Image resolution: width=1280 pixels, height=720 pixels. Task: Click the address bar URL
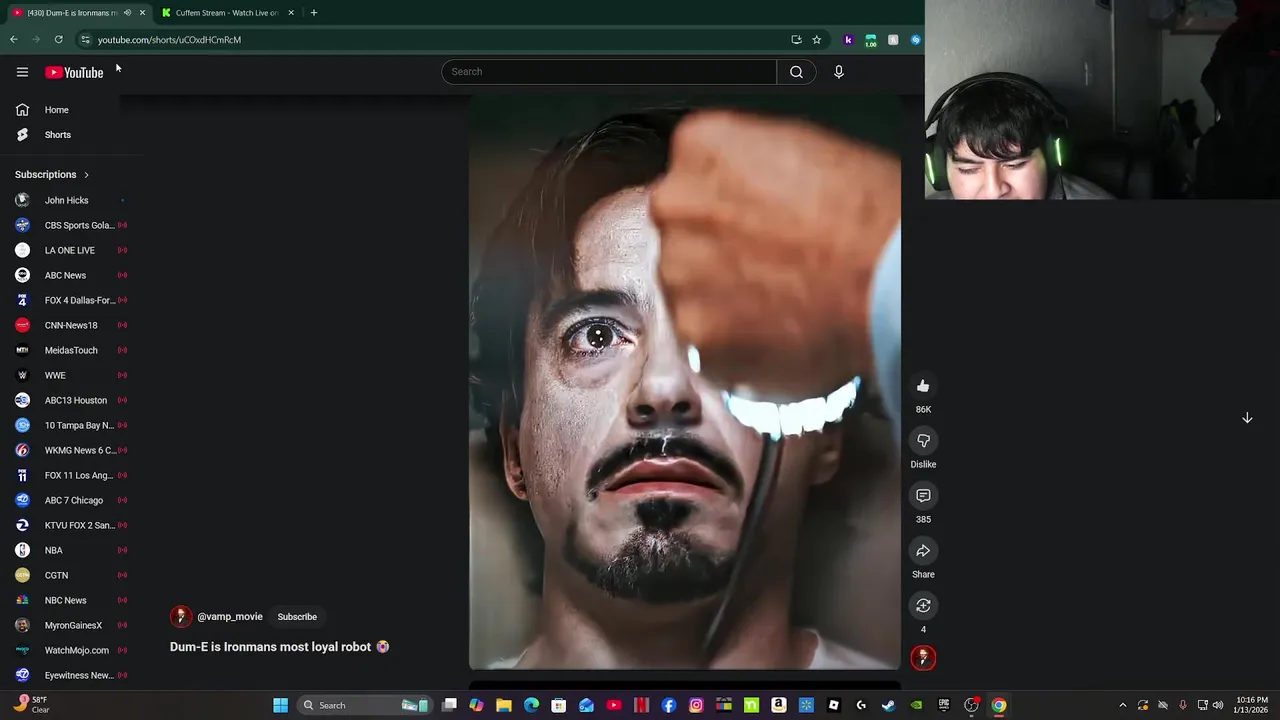point(169,40)
